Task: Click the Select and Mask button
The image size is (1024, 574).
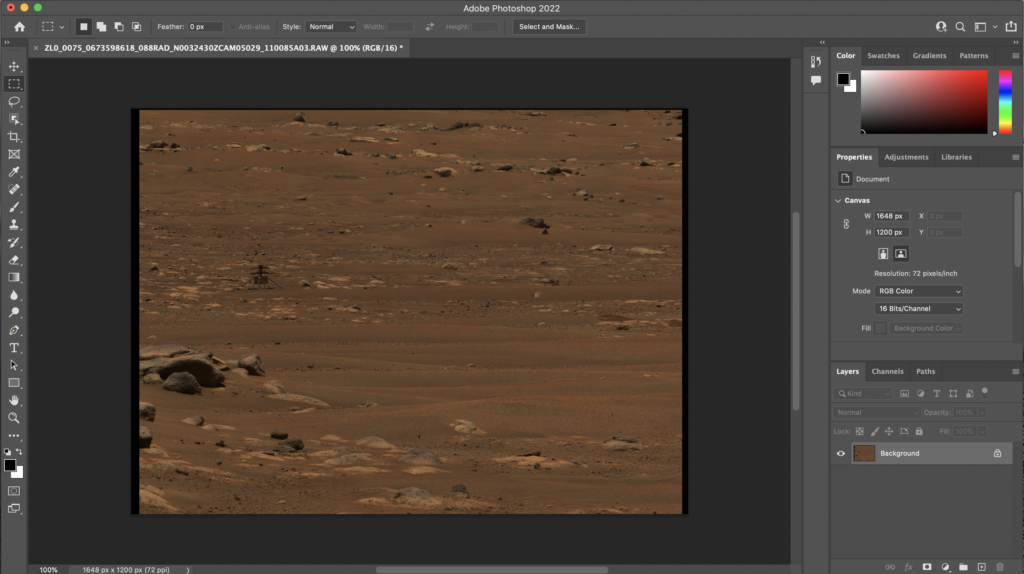Action: click(x=550, y=27)
